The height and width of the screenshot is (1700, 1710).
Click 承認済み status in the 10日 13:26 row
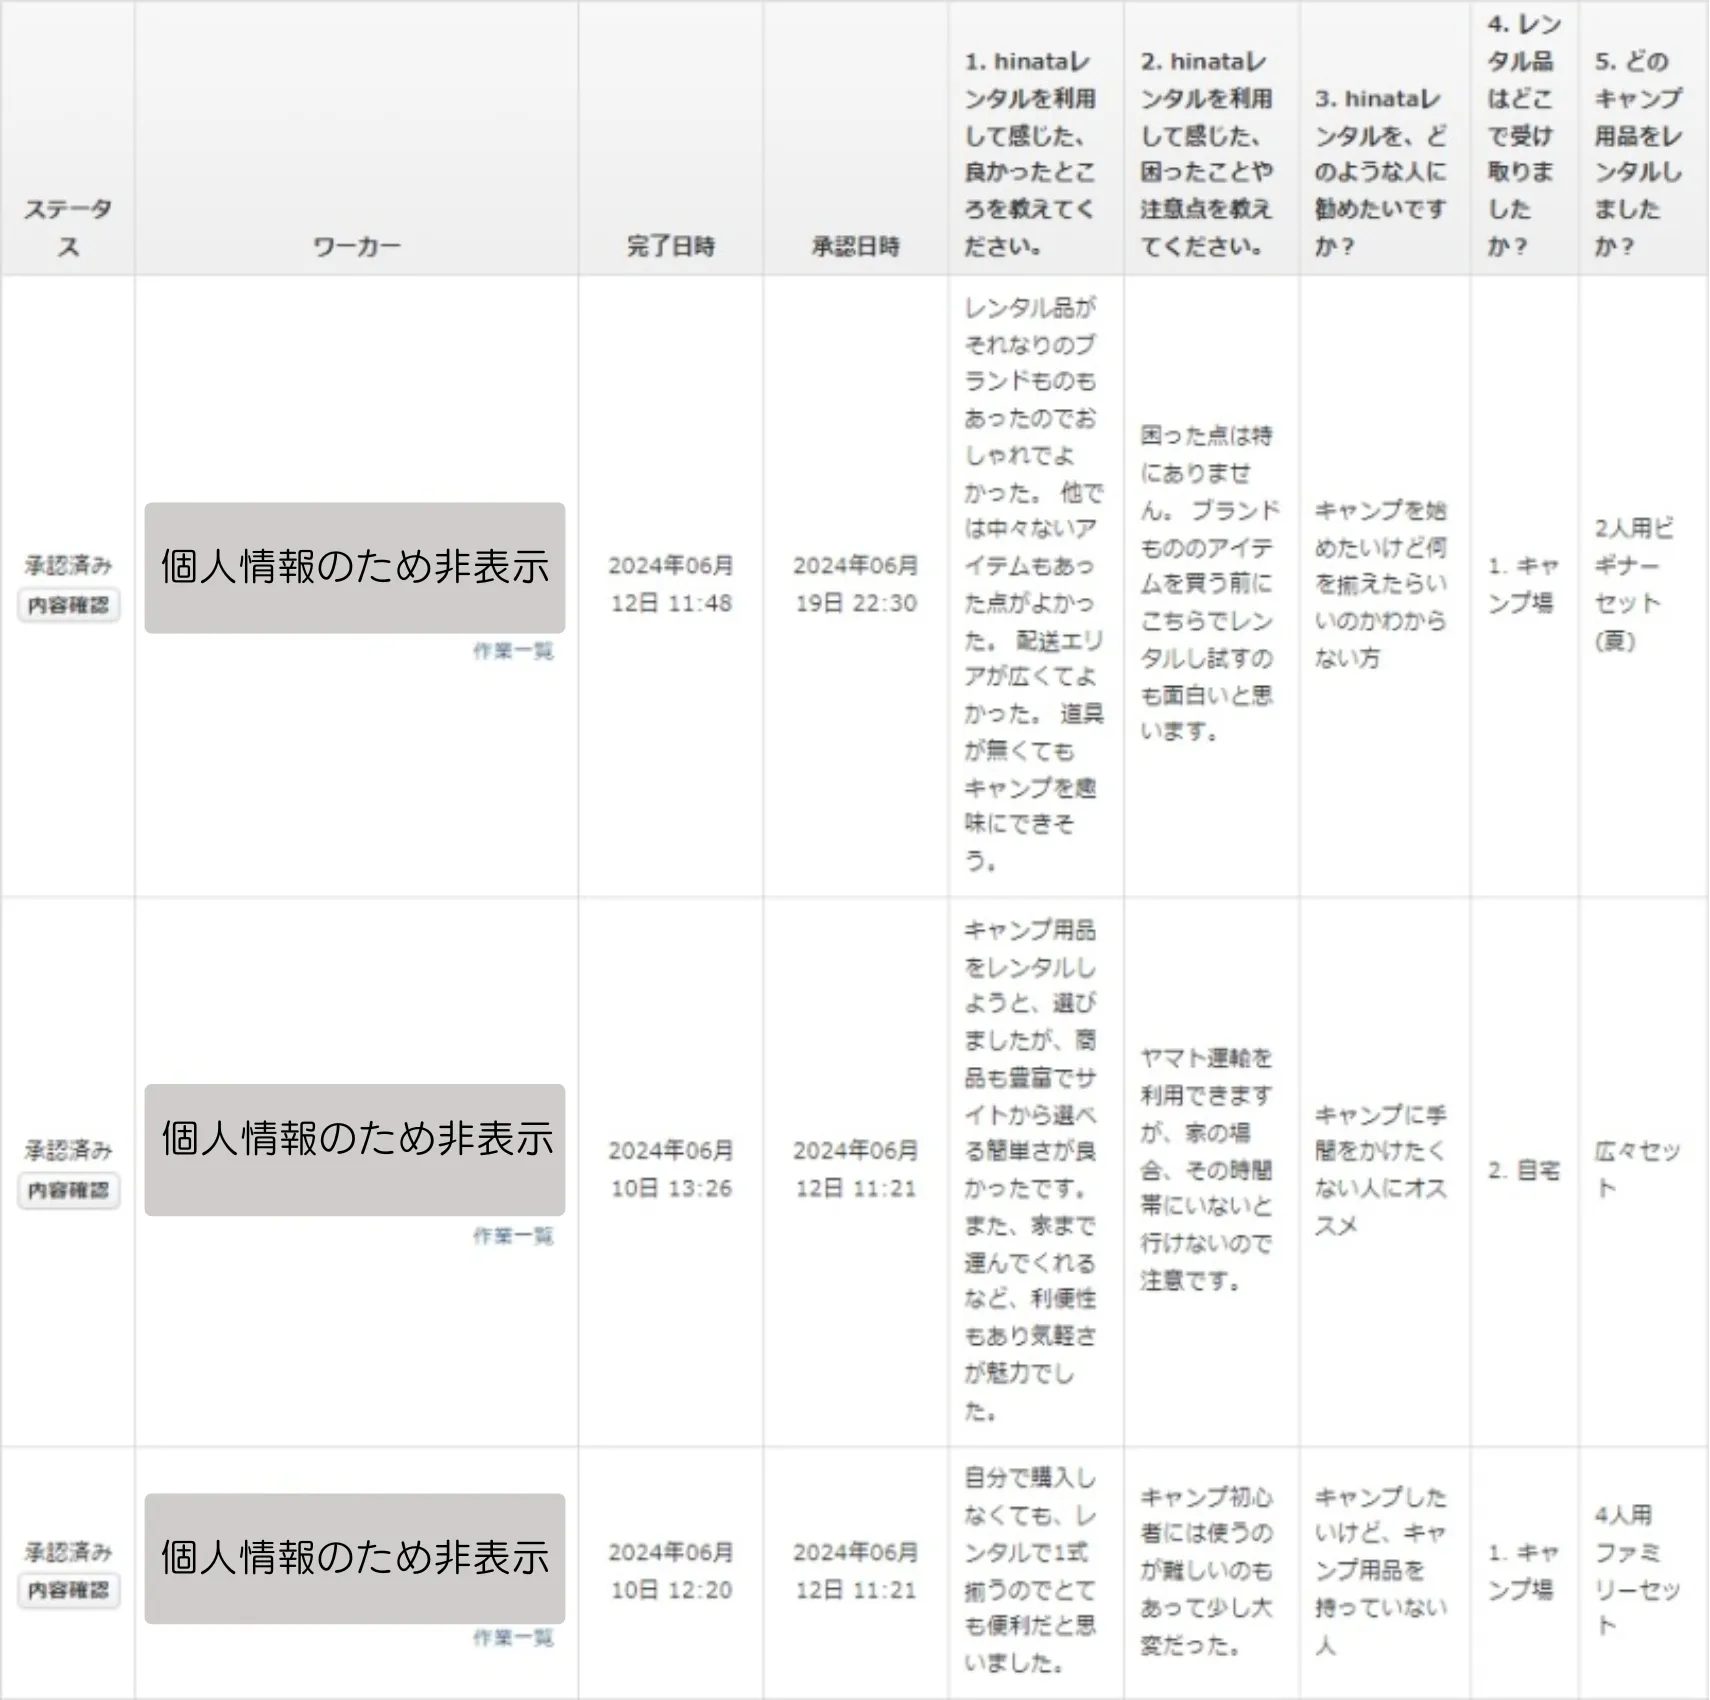68,1150
